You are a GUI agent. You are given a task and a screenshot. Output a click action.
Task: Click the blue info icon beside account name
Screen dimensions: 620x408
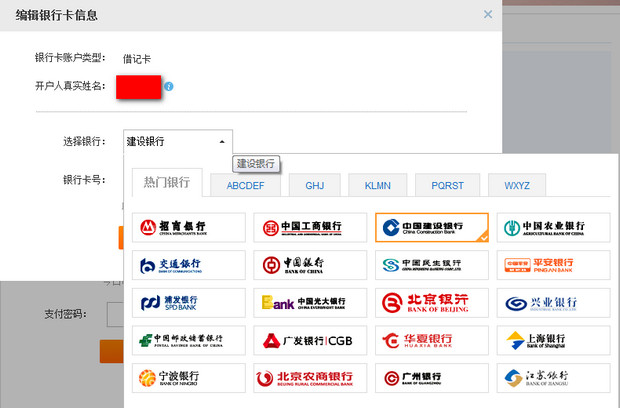point(169,86)
